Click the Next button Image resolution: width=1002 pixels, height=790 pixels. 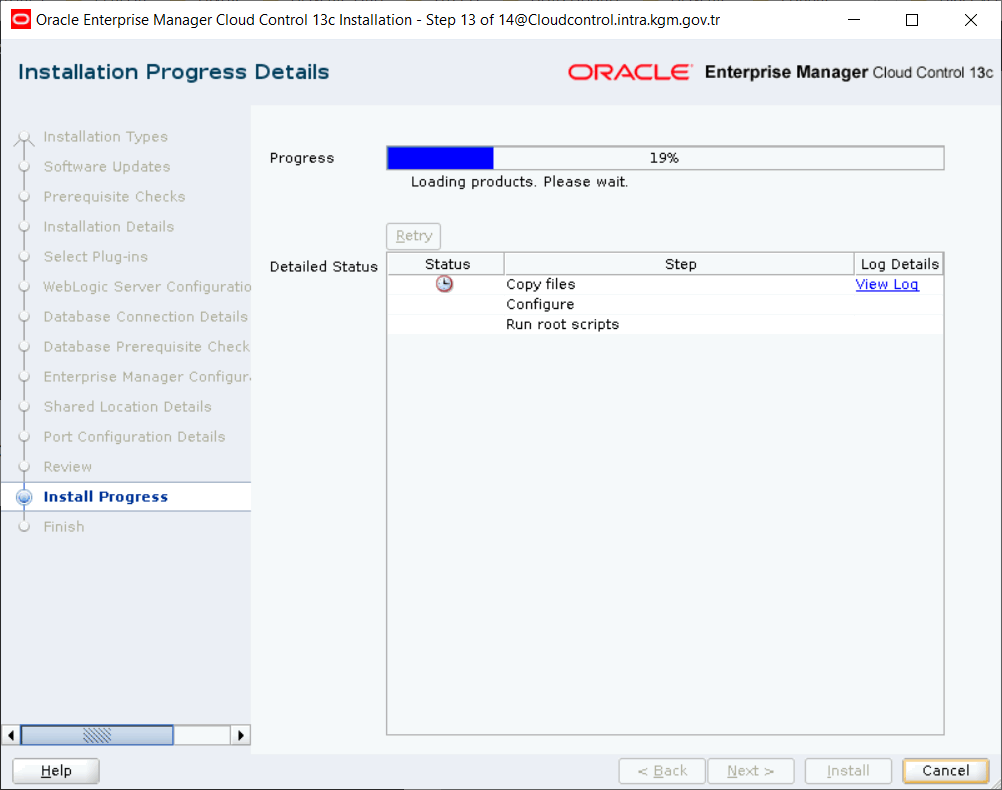click(x=751, y=771)
